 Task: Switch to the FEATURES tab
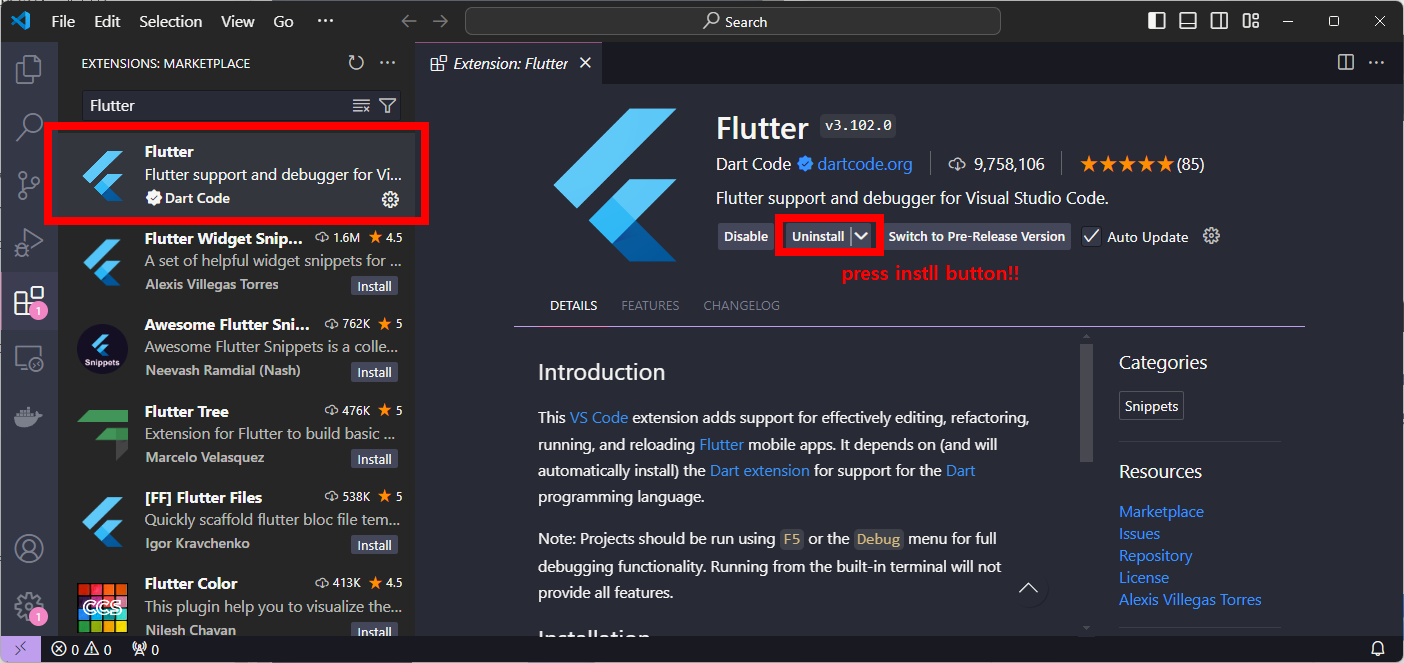(650, 306)
